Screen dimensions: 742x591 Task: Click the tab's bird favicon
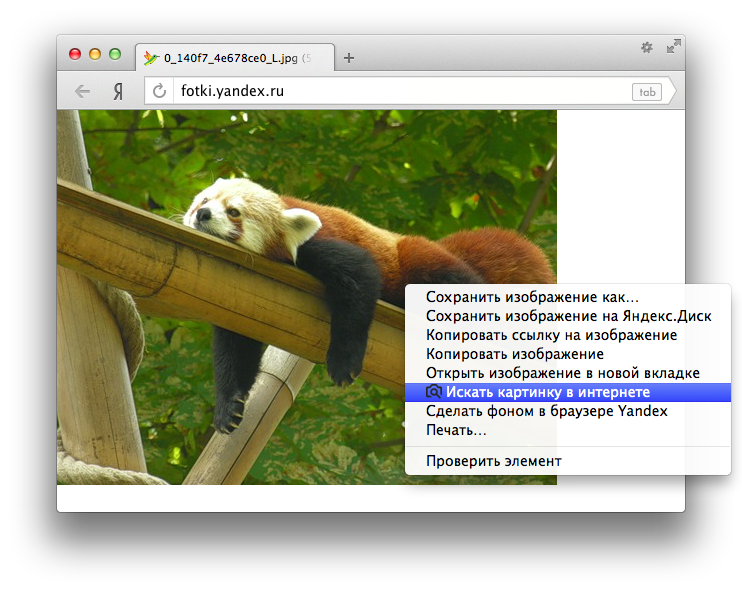pos(151,58)
